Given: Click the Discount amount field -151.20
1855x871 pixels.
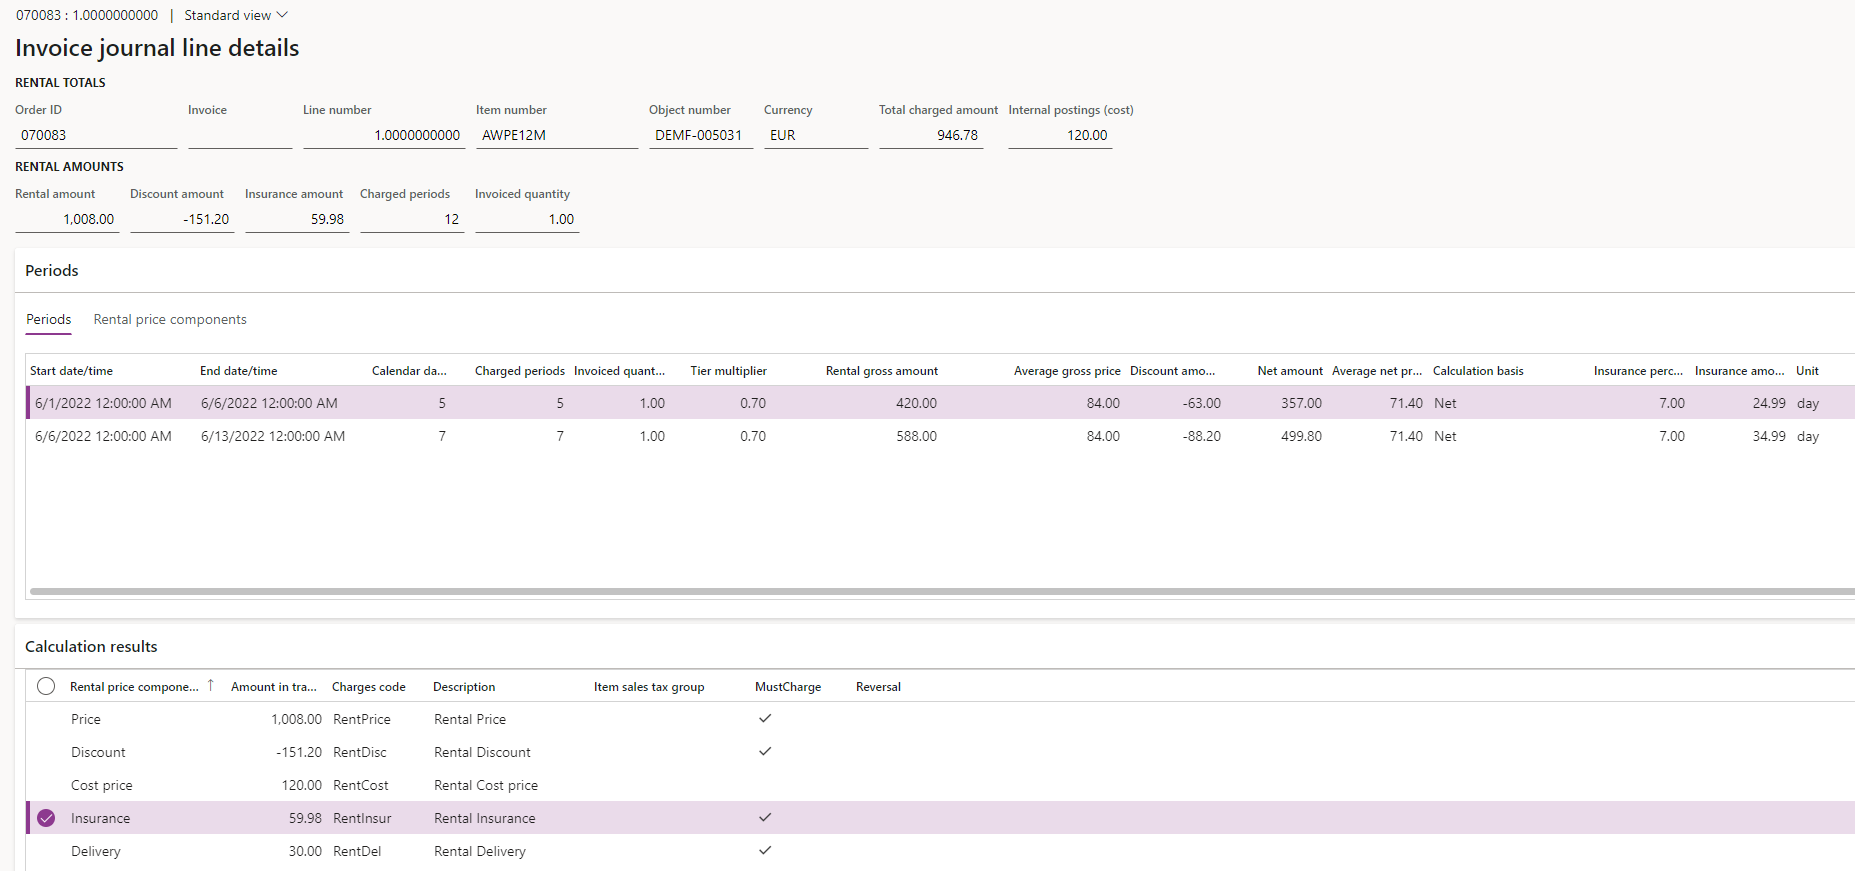Looking at the screenshot, I should pos(182,219).
